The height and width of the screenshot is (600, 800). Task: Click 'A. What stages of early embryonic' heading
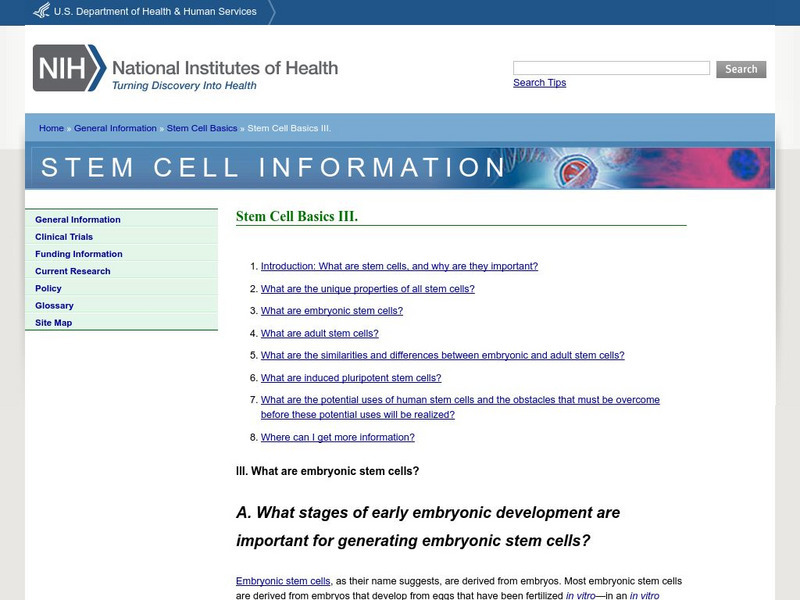click(x=428, y=526)
